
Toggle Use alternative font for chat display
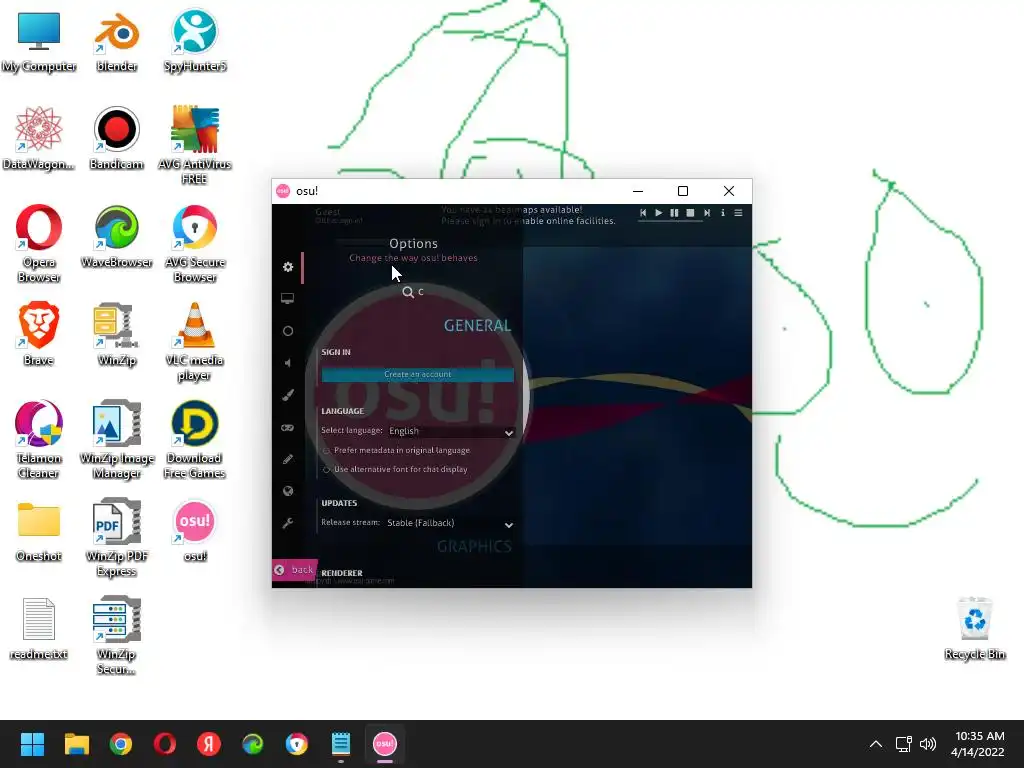tap(395, 469)
